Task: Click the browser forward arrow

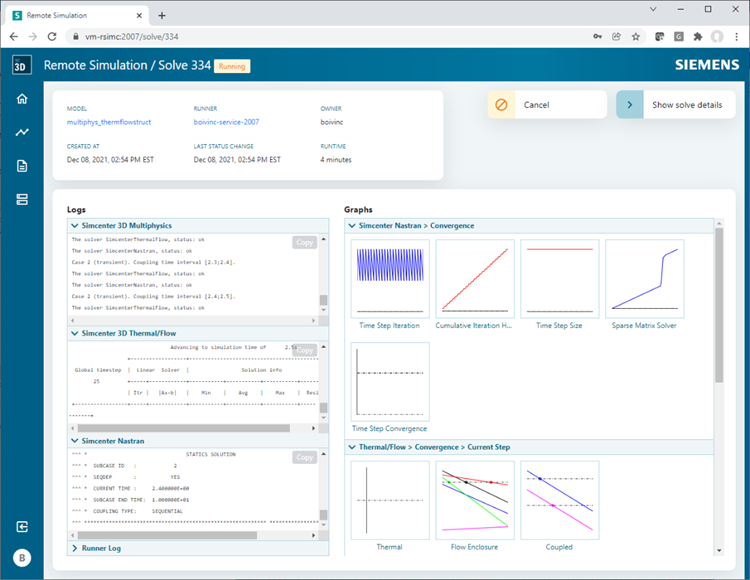Action: coord(33,36)
